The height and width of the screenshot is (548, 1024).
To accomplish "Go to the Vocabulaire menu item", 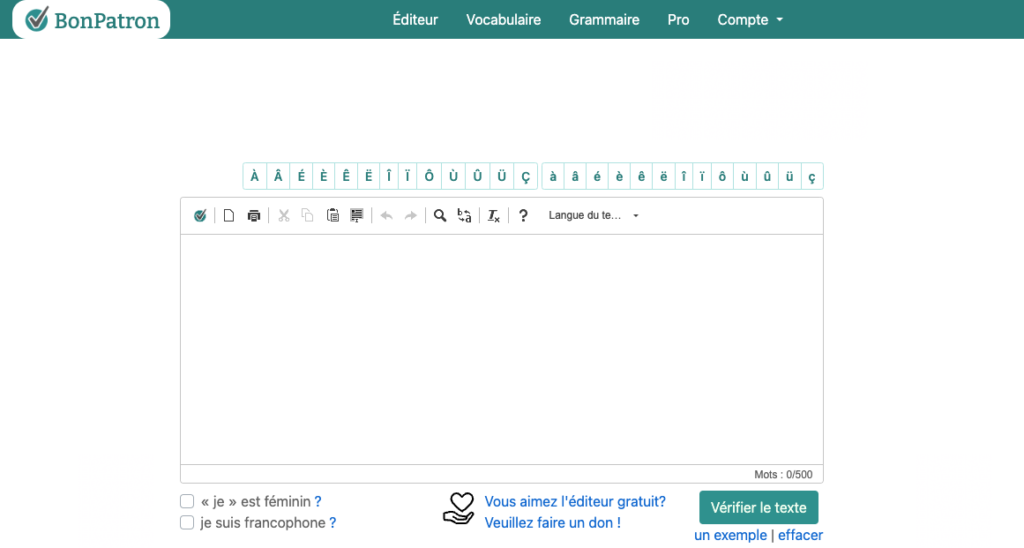I will [x=503, y=20].
